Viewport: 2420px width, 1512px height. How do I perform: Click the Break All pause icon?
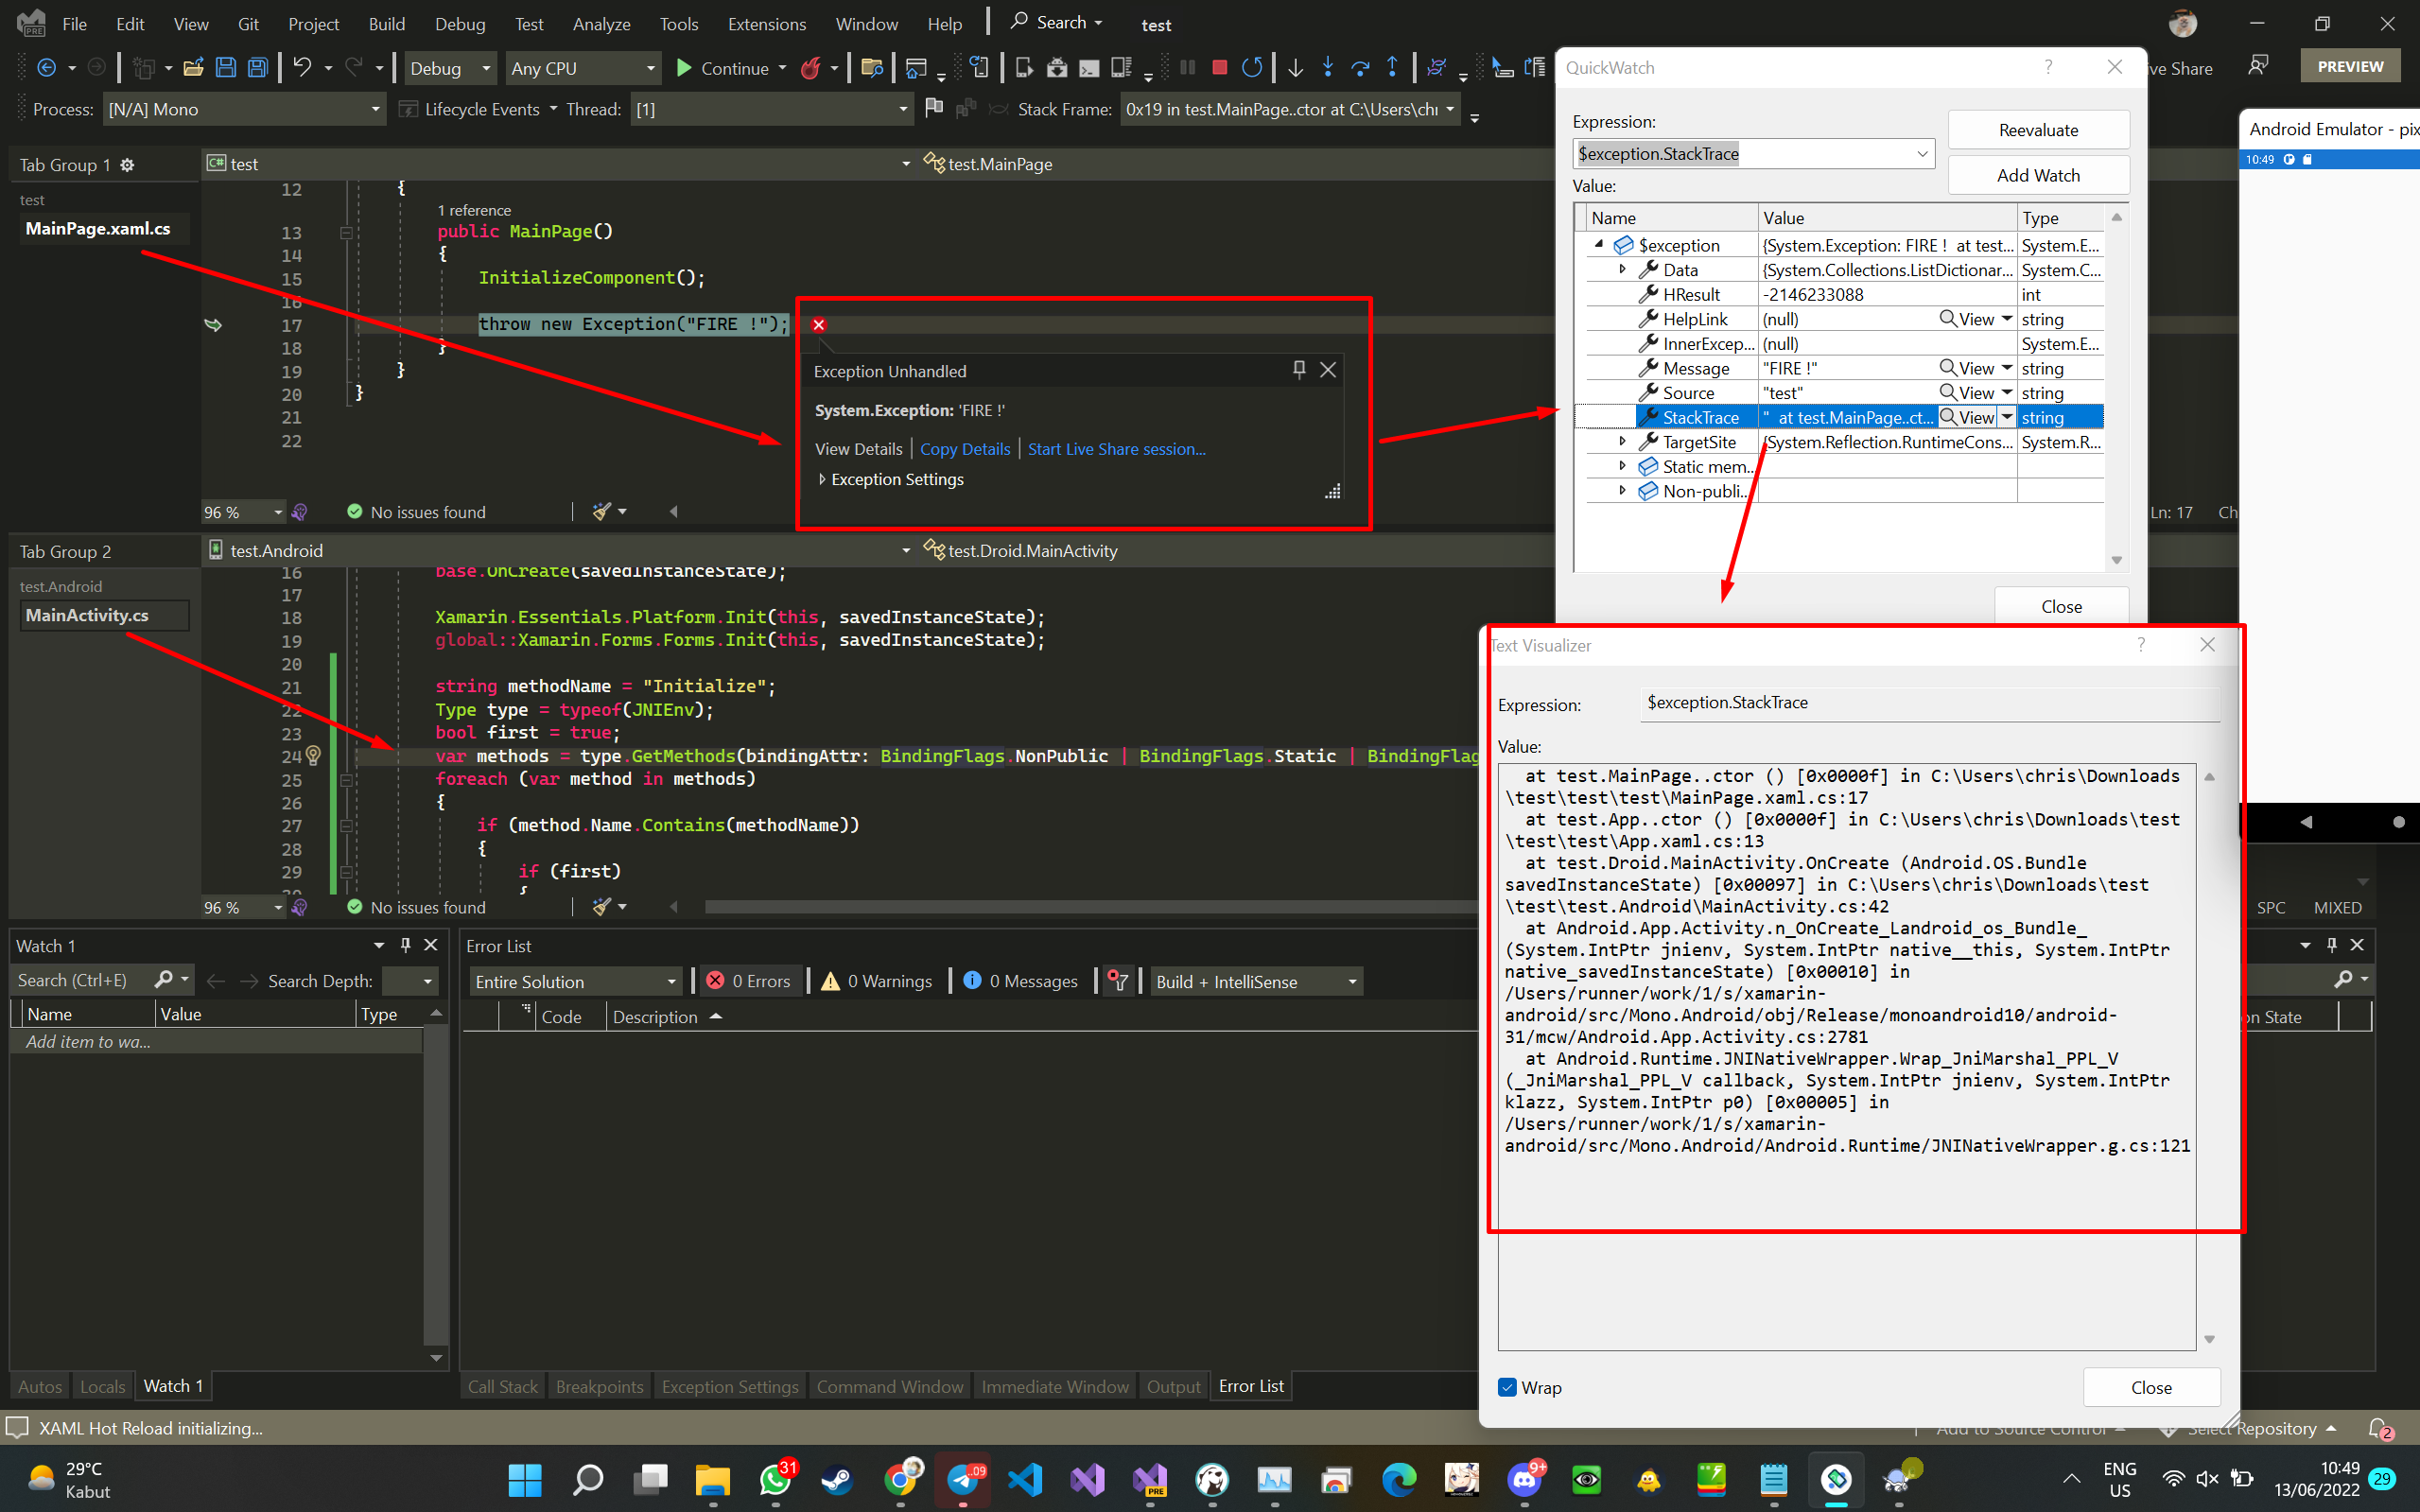pyautogui.click(x=1187, y=68)
